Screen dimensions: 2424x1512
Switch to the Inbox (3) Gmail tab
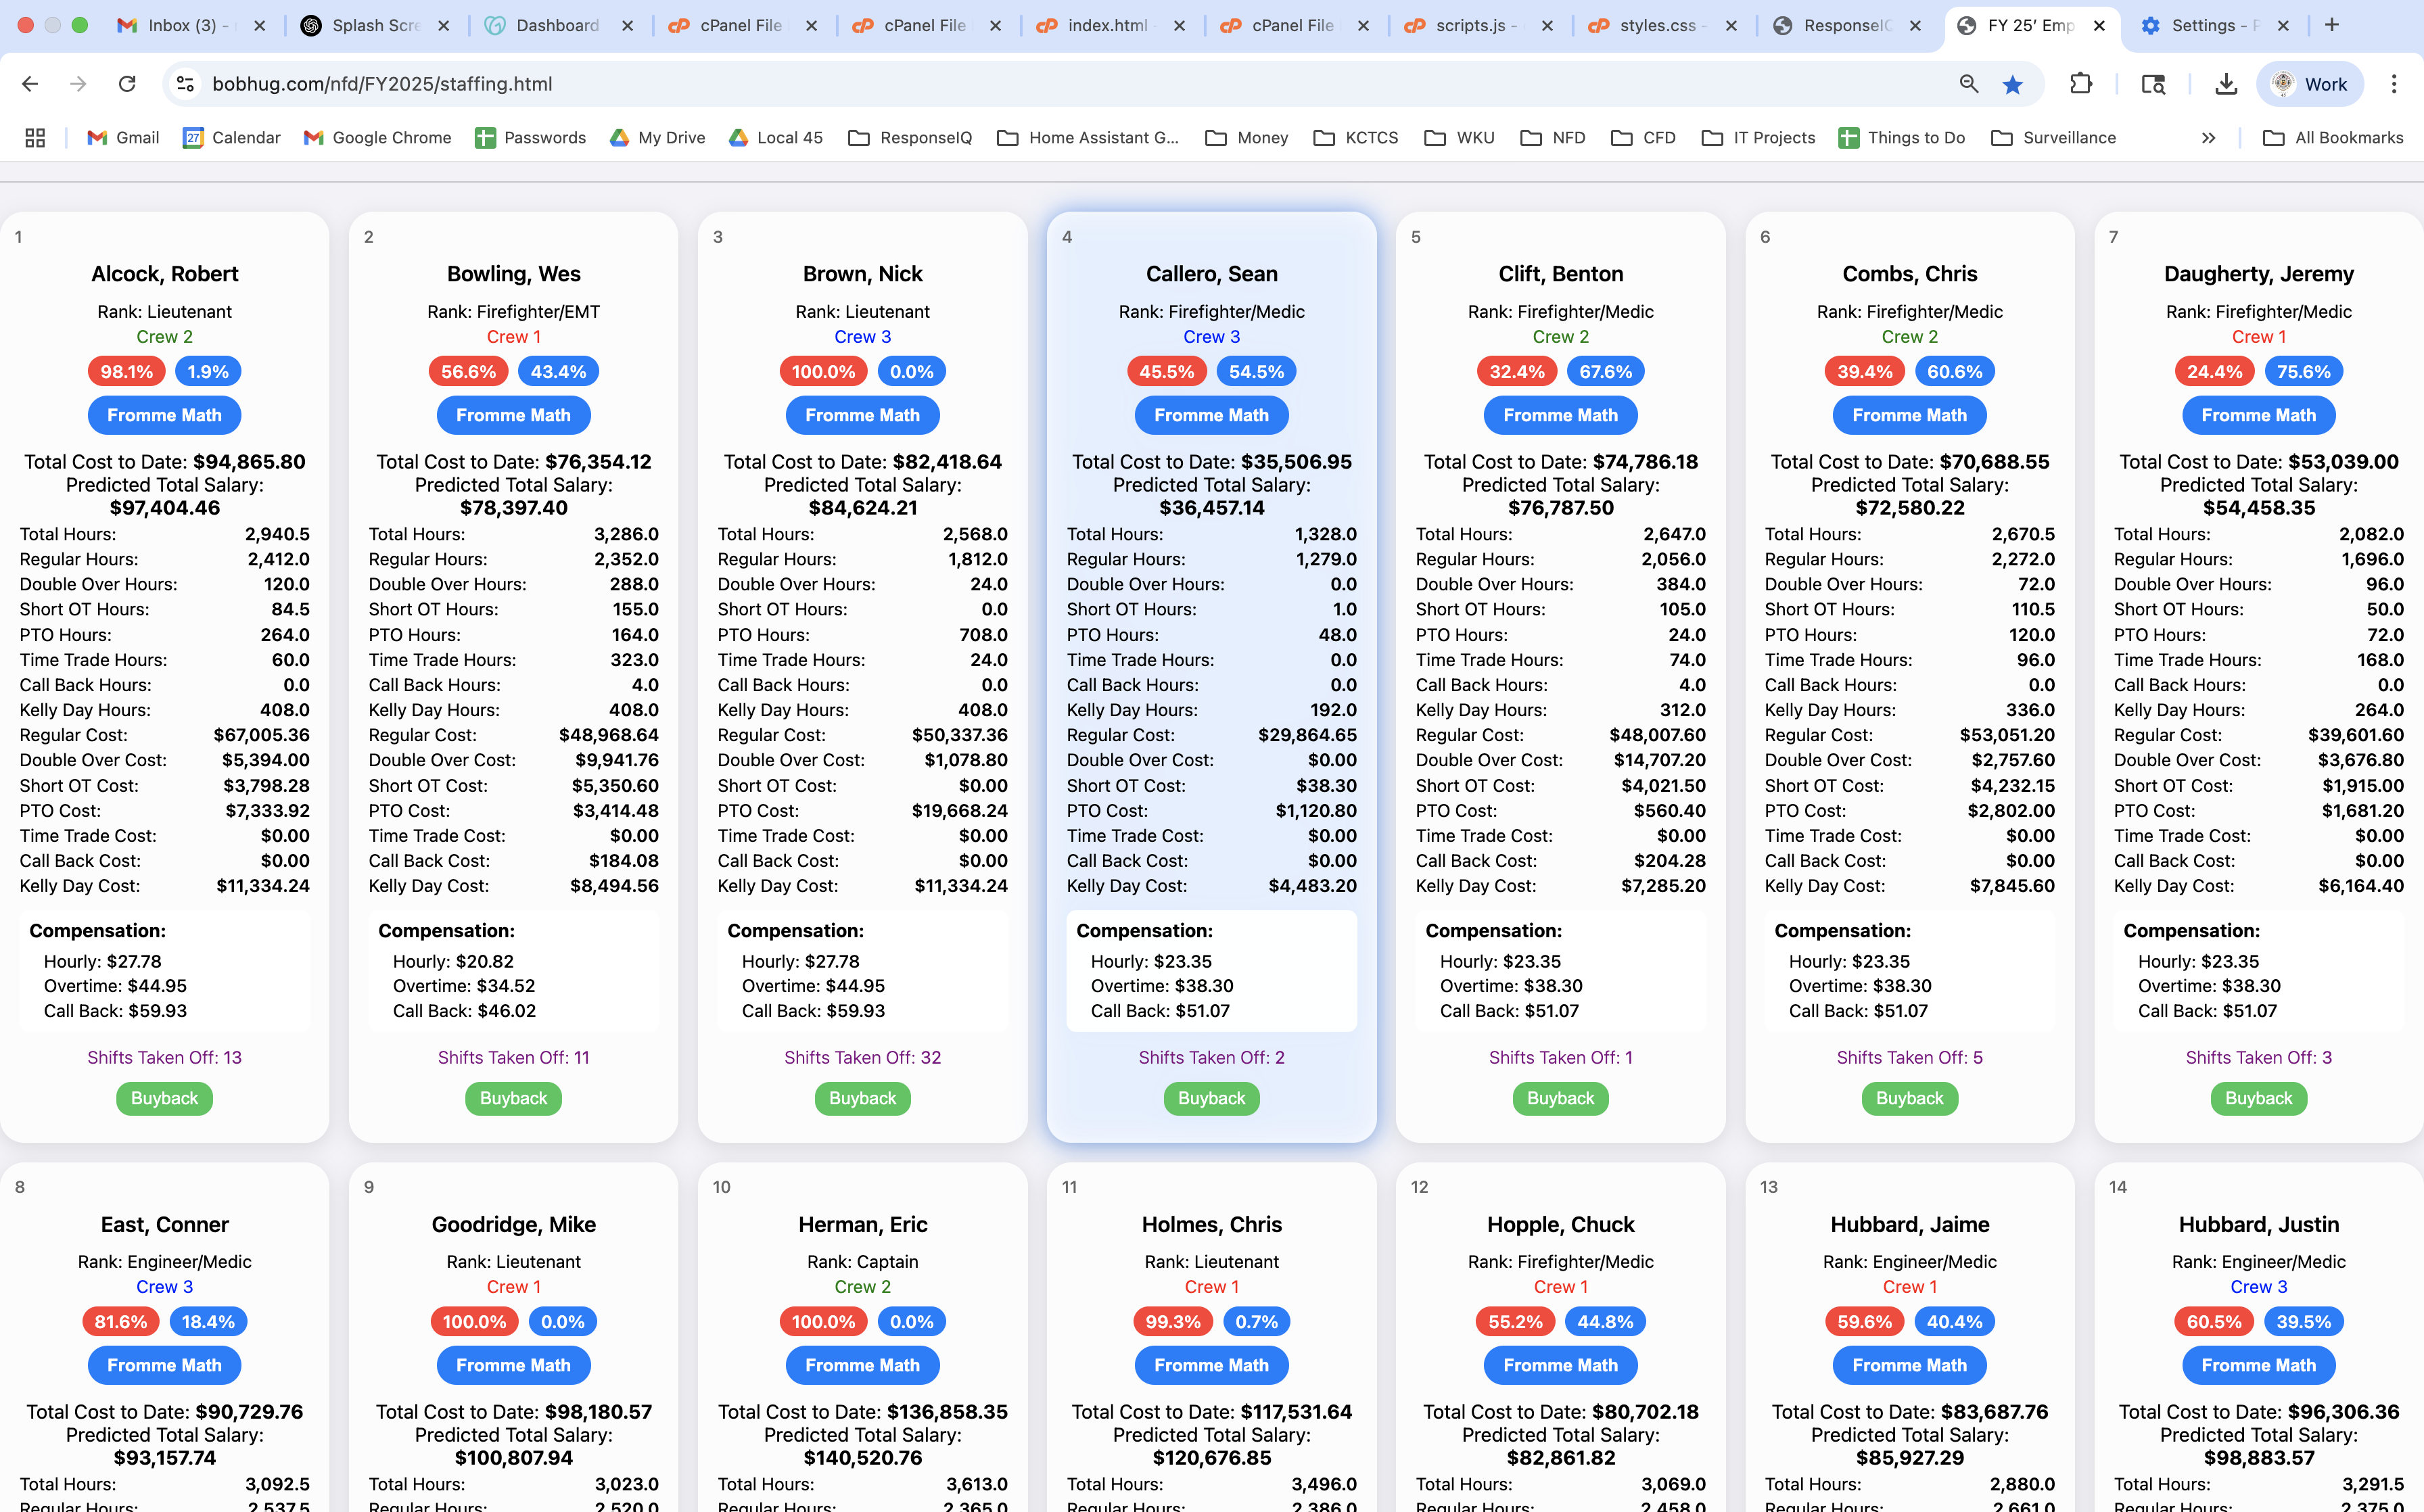[186, 25]
